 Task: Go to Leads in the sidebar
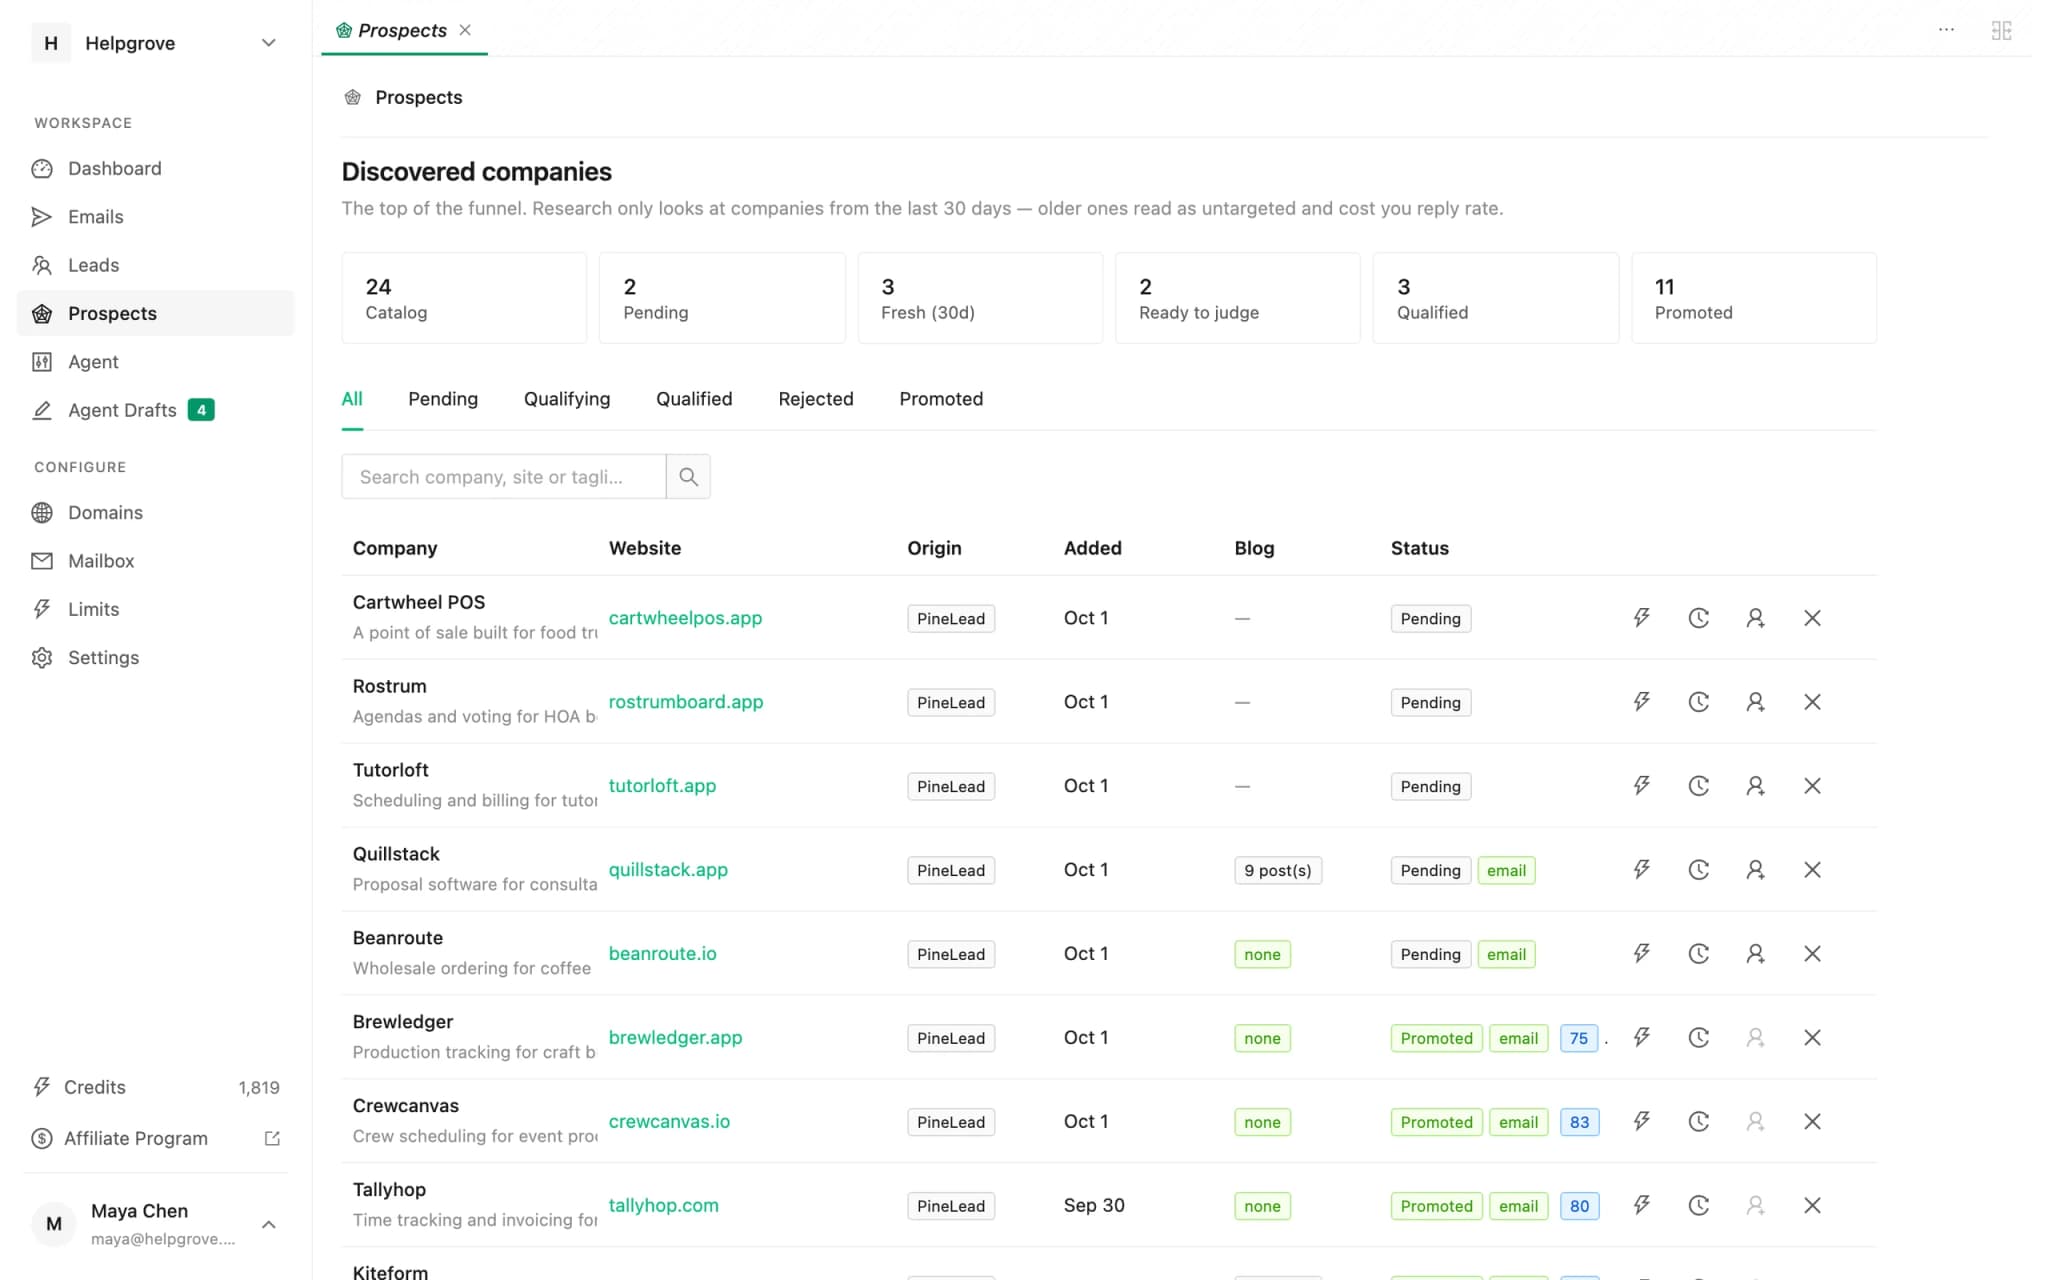tap(155, 265)
